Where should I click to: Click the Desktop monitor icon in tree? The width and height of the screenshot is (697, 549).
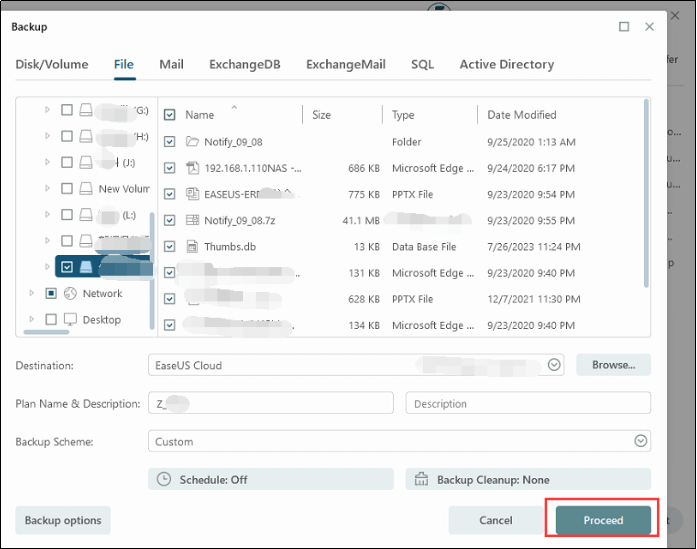tap(71, 320)
